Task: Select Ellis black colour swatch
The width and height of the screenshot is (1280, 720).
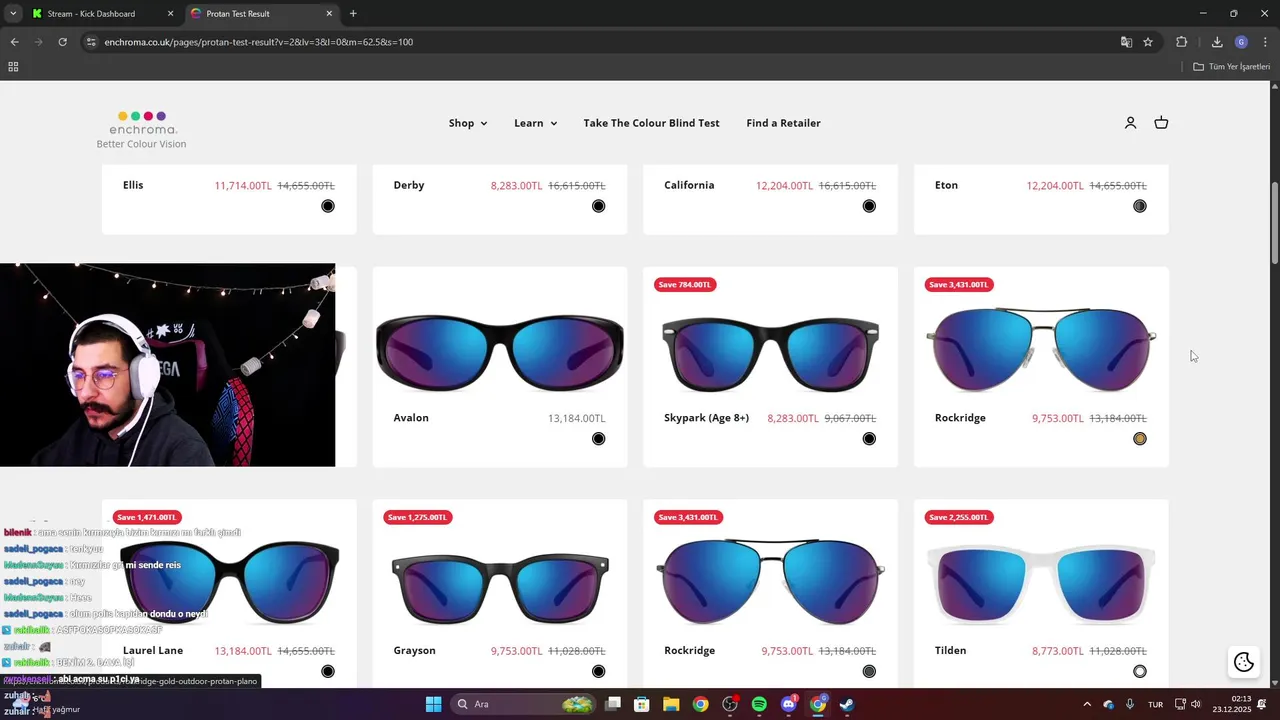Action: point(328,206)
